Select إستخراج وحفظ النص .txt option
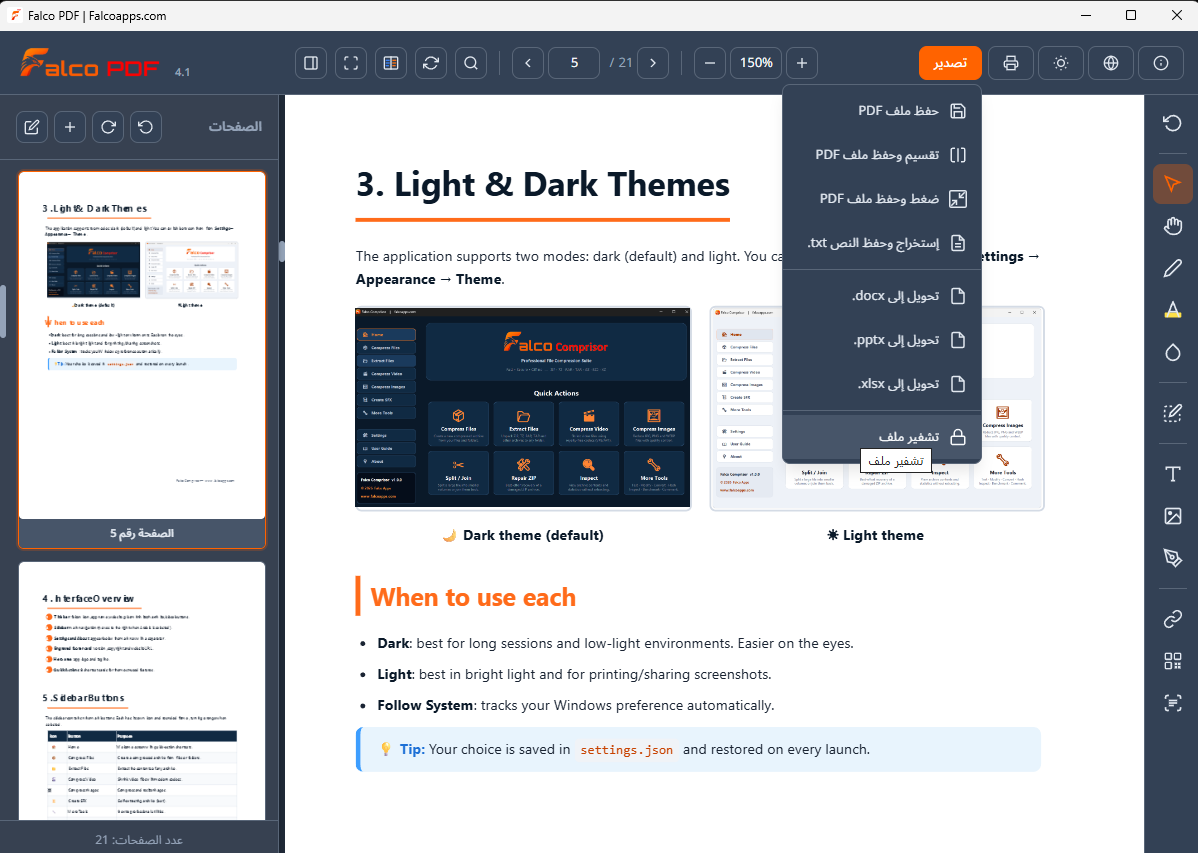Screen dimensions: 1198x853 pyautogui.click(x=882, y=243)
